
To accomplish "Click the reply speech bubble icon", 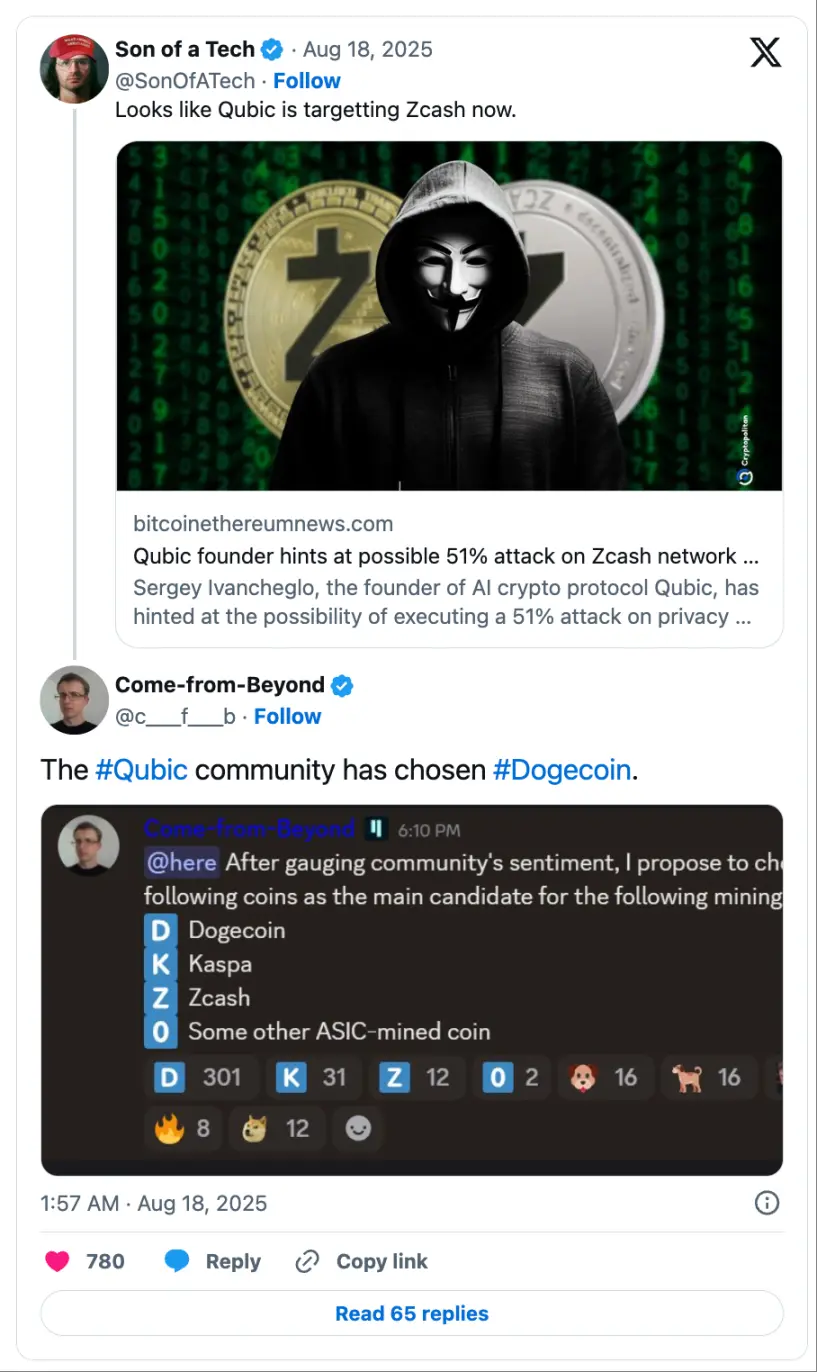I will (x=177, y=1261).
